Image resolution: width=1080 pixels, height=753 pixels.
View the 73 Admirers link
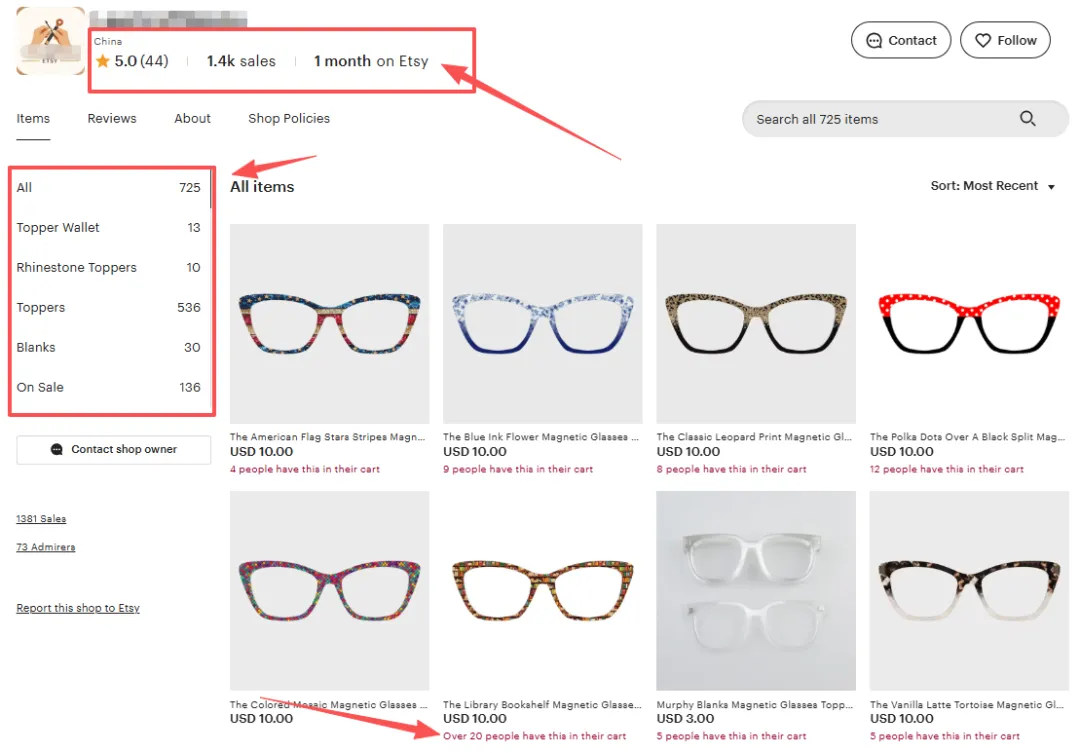point(46,547)
